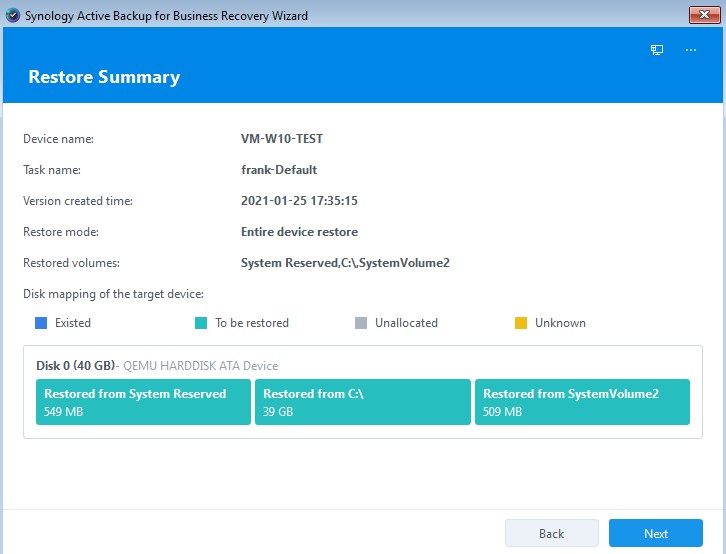Click the Restore mode label
Image resolution: width=726 pixels, height=554 pixels.
[61, 232]
